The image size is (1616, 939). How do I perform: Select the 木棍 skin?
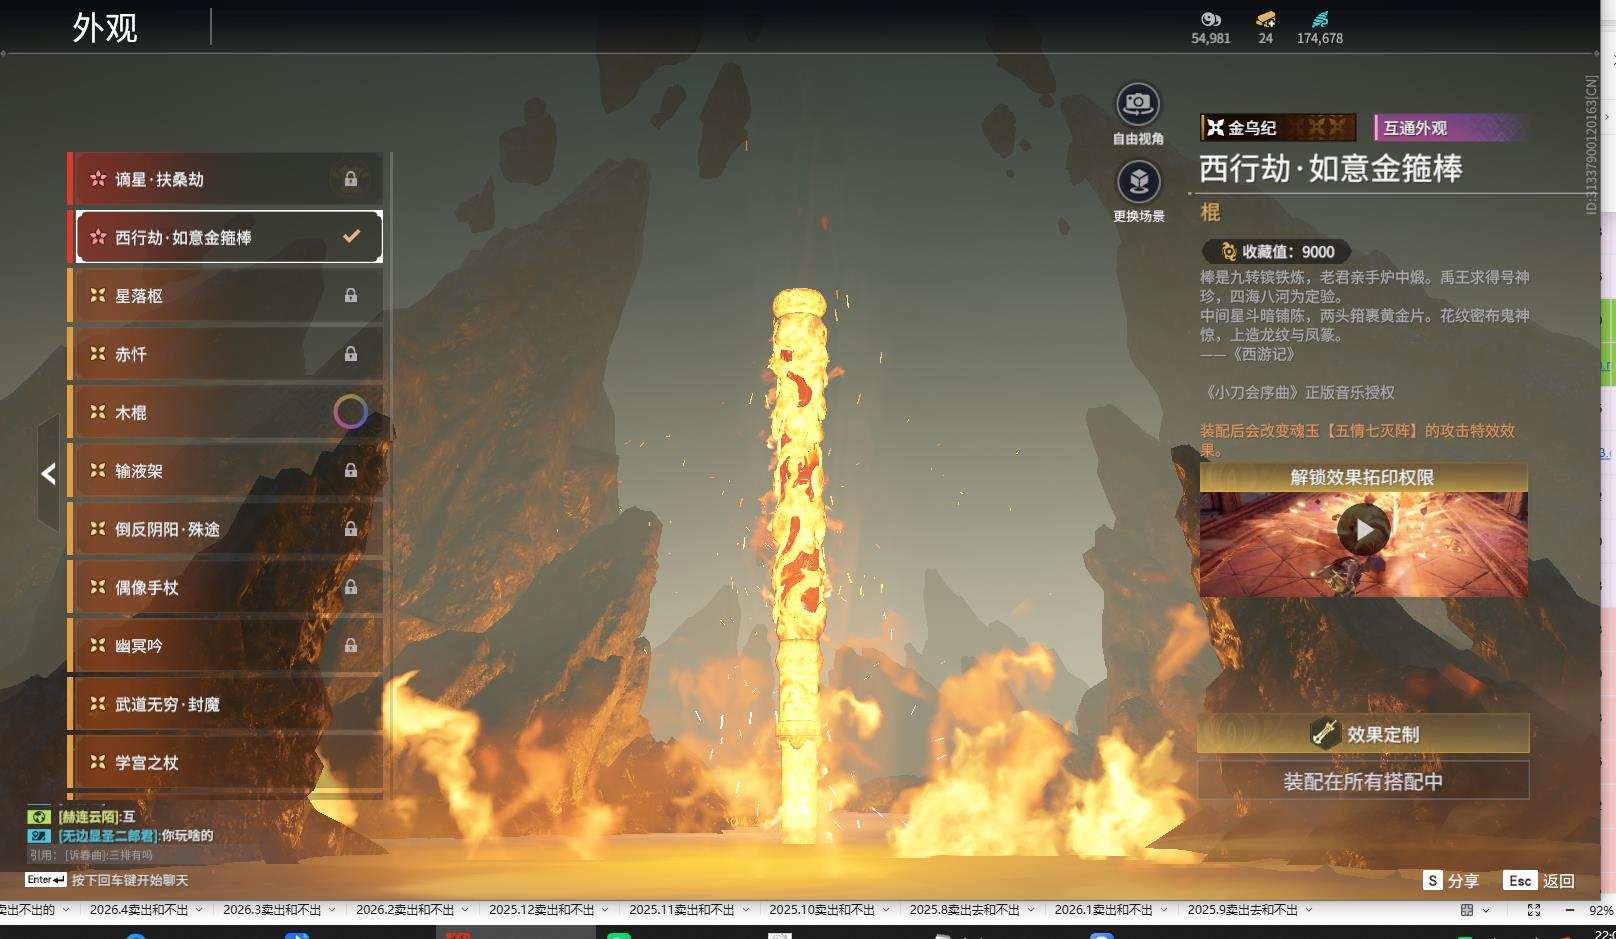tap(225, 412)
